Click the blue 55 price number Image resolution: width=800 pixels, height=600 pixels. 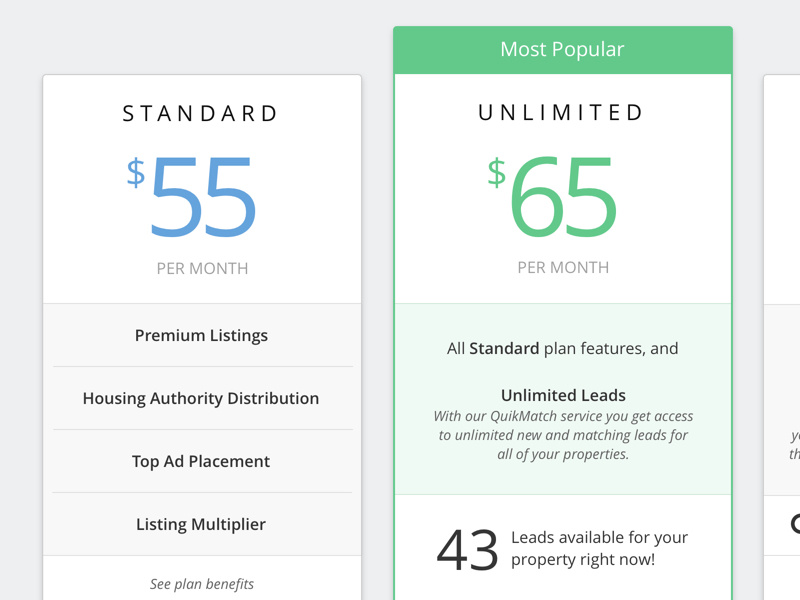204,198
